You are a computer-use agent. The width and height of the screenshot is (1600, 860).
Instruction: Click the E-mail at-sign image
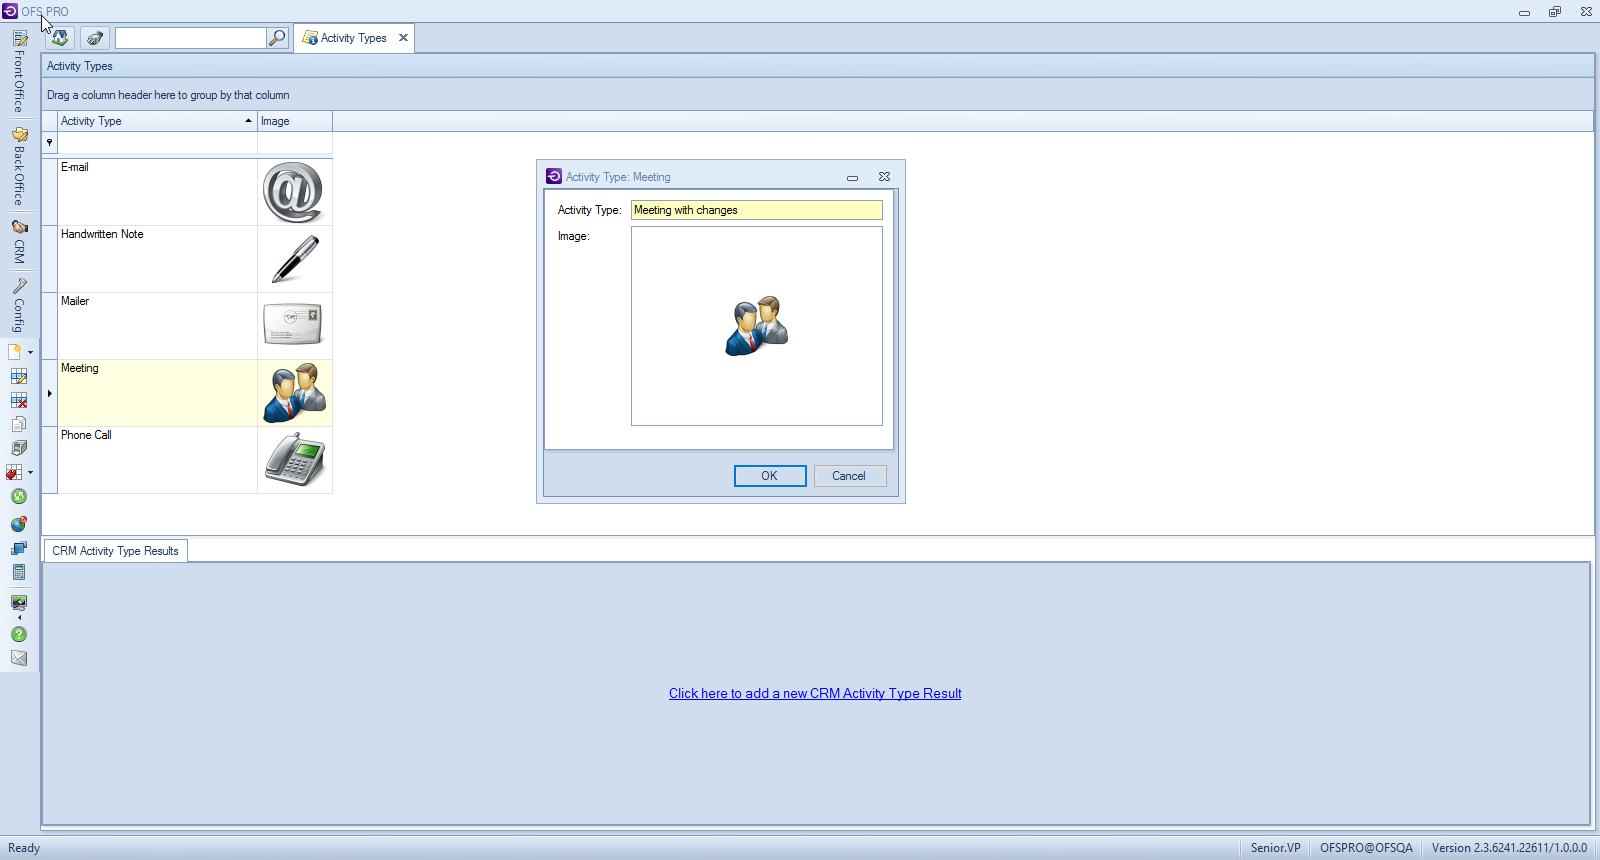click(293, 192)
